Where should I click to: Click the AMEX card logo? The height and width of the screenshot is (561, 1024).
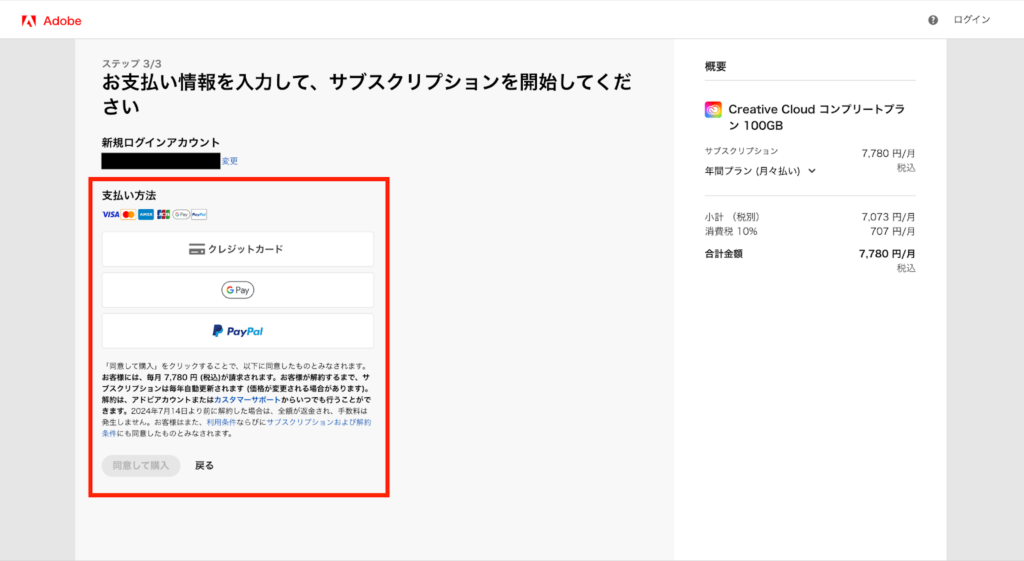tap(146, 214)
